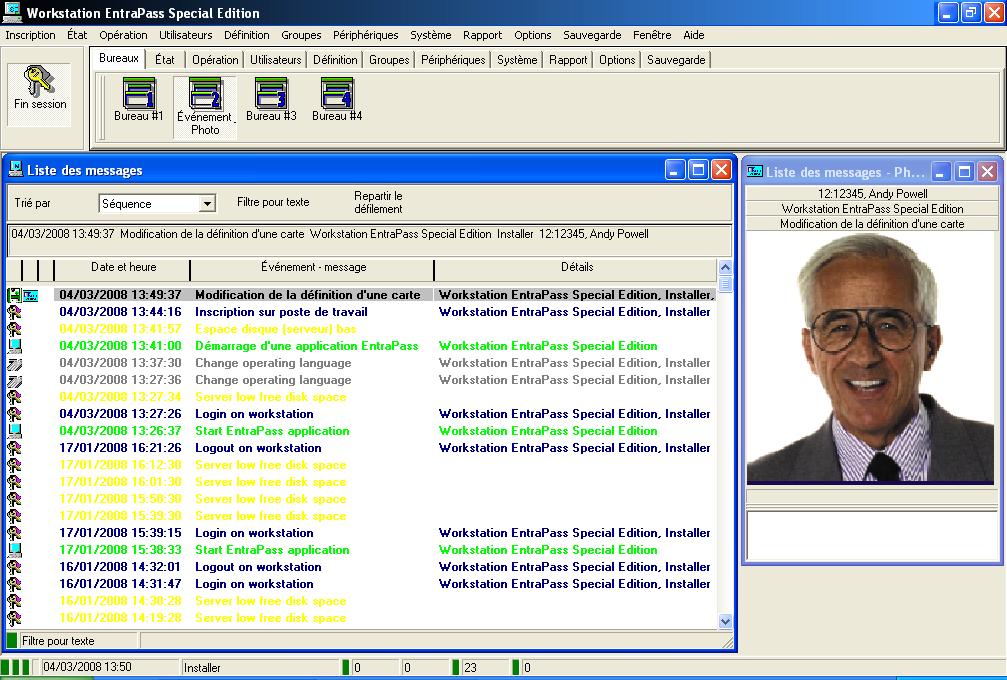This screenshot has width=1007, height=680.
Task: Open the Périphériques menu in the menu bar
Action: pyautogui.click(x=365, y=35)
